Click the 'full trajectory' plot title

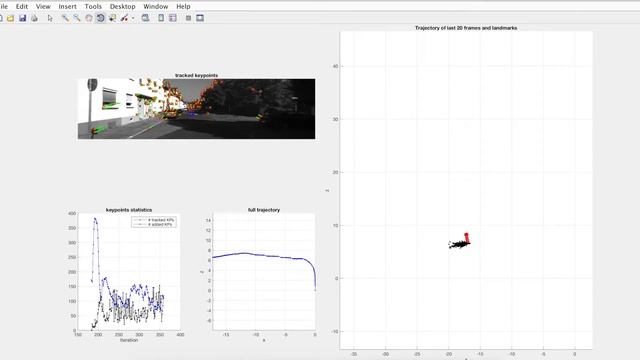(x=264, y=210)
